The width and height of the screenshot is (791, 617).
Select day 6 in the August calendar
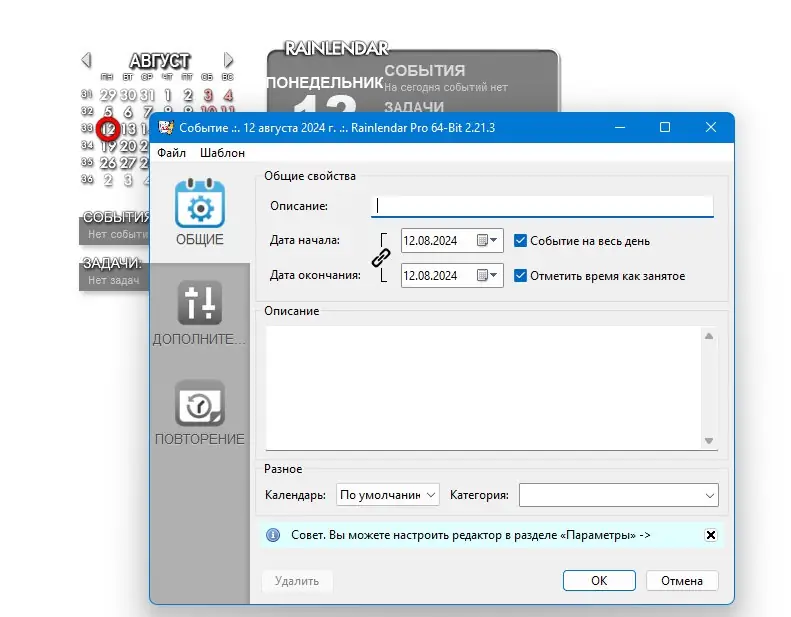(x=128, y=112)
